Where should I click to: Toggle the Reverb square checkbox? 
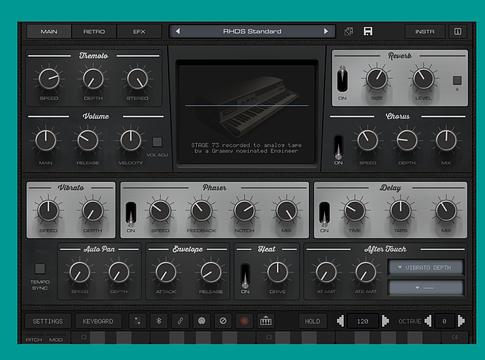pyautogui.click(x=457, y=80)
